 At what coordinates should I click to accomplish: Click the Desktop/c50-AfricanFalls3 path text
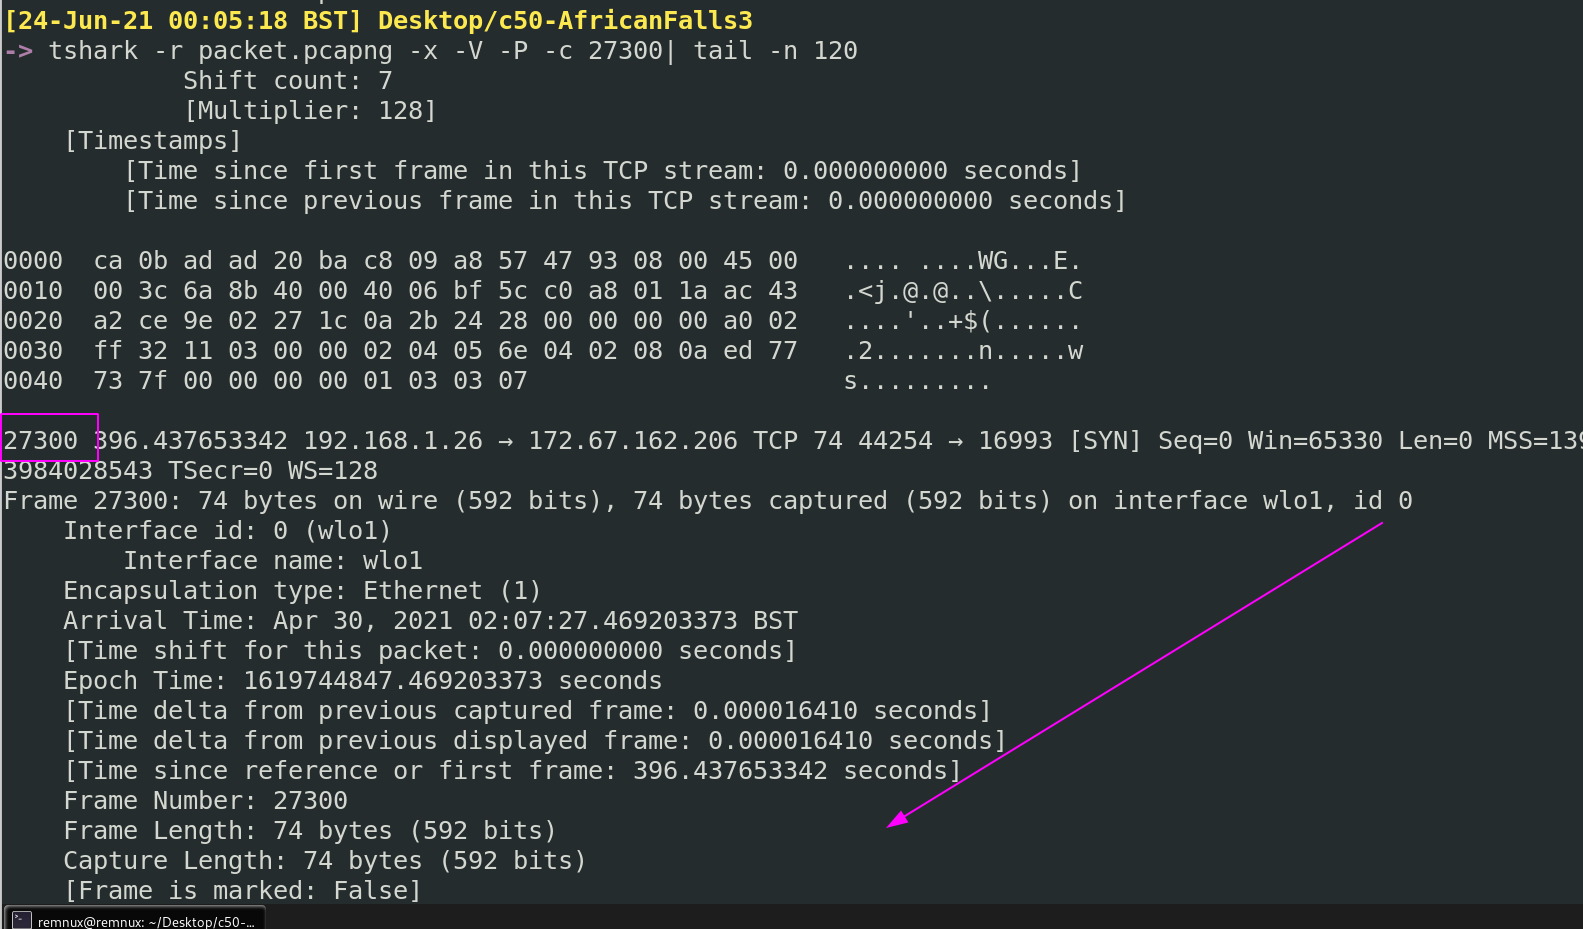point(565,21)
